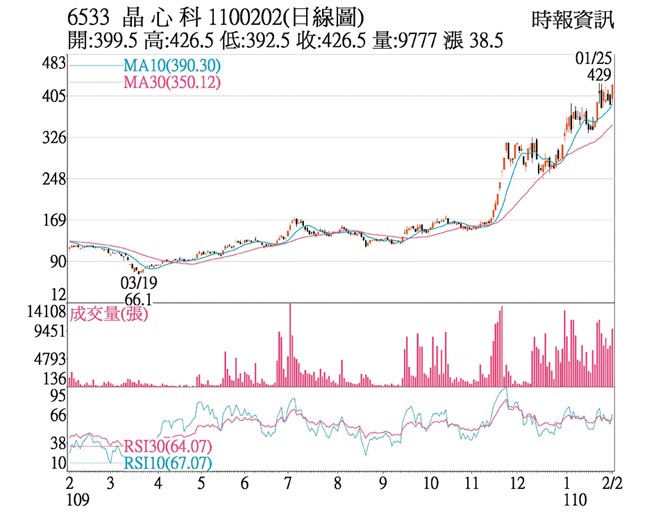Click the month 7 label on x-axis
The height and width of the screenshot is (525, 656).
coord(289,482)
